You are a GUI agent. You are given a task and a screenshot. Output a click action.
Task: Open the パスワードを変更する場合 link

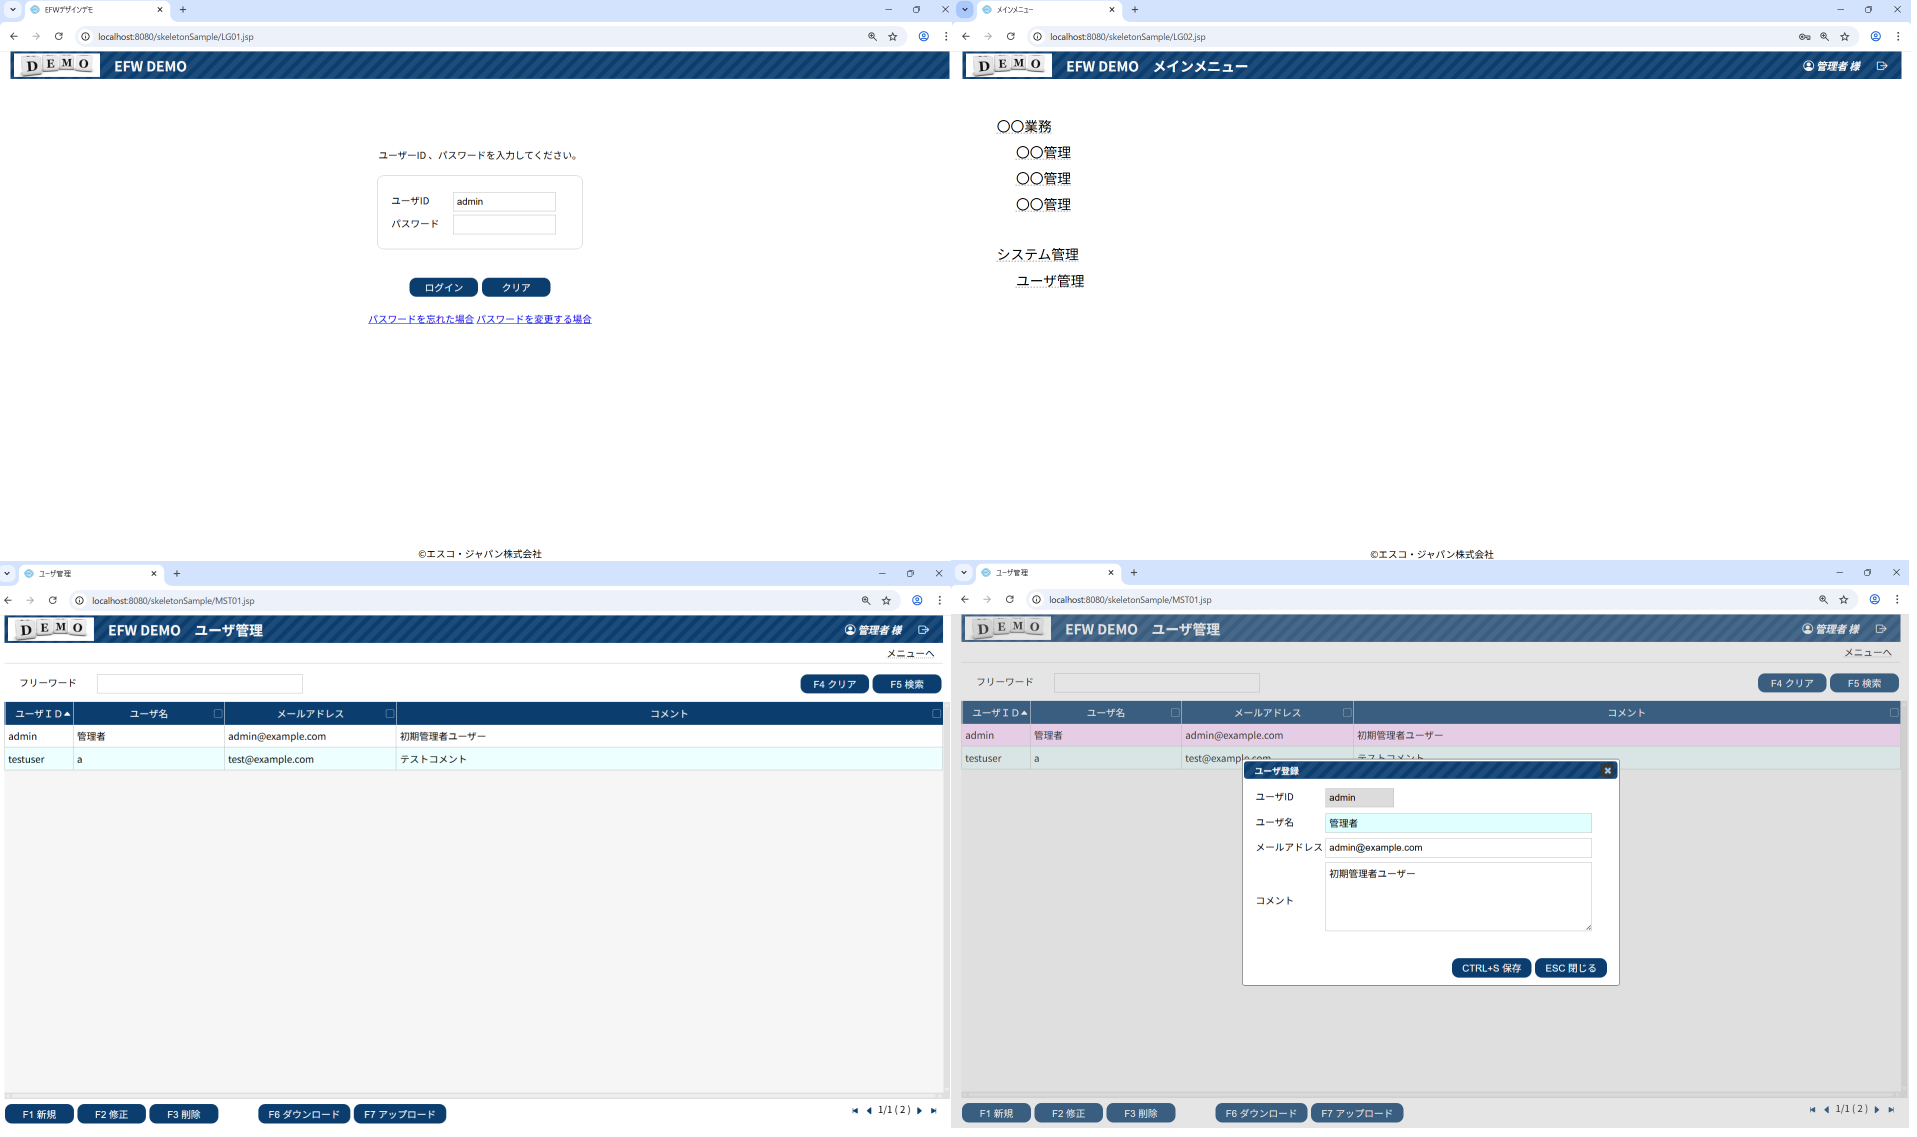pyautogui.click(x=534, y=320)
